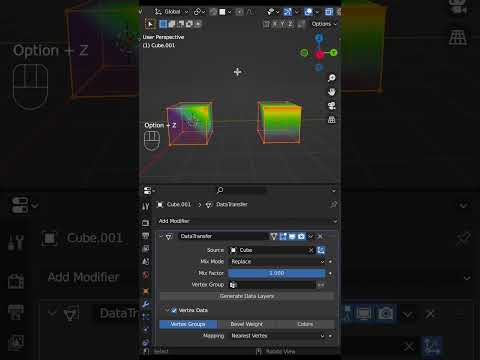The width and height of the screenshot is (480, 360).
Task: Open the Properties editor type menu
Action: tap(149, 191)
